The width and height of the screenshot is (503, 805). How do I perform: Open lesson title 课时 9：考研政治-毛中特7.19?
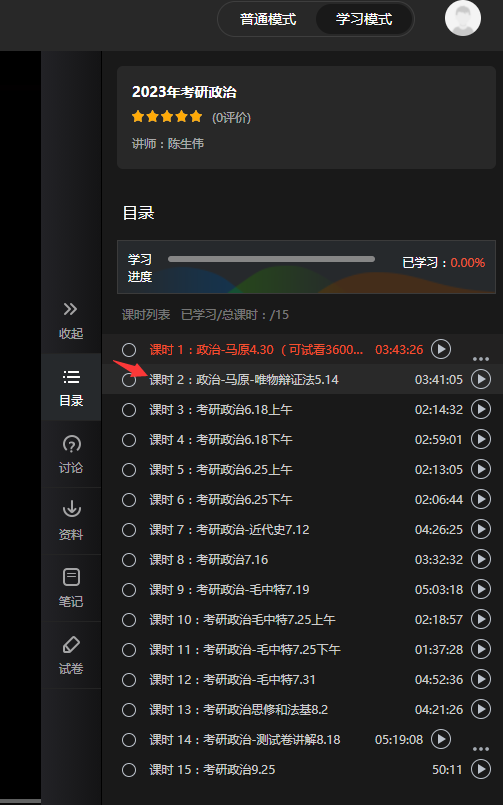229,589
